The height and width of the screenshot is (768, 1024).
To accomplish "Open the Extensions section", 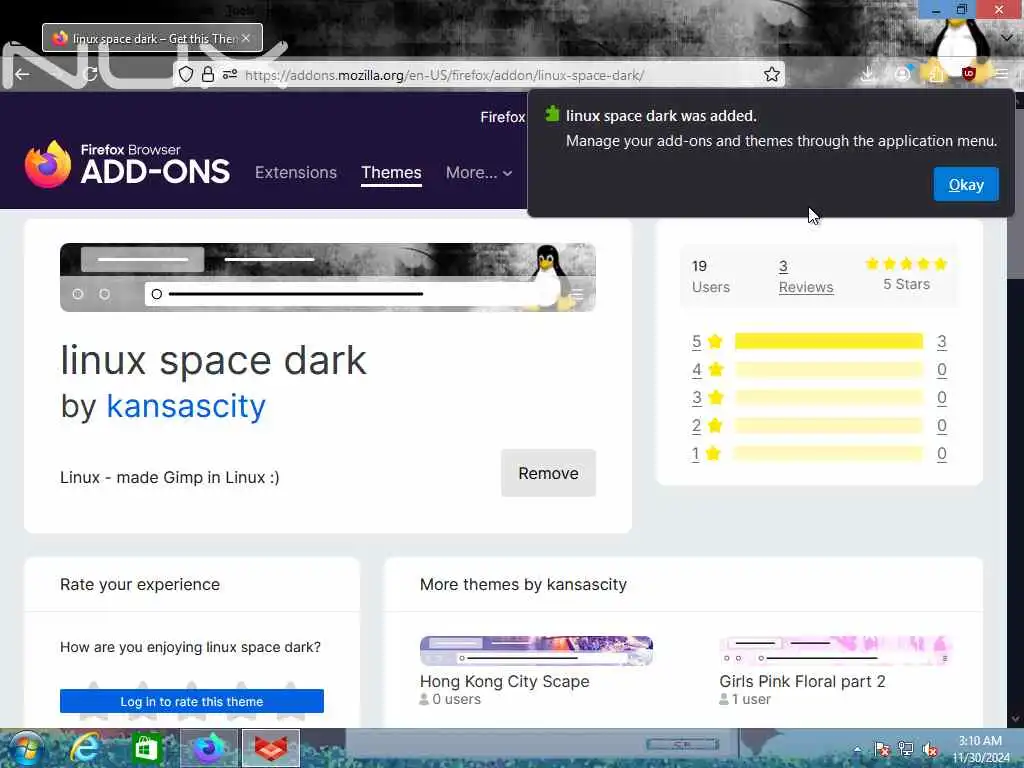I will 296,172.
